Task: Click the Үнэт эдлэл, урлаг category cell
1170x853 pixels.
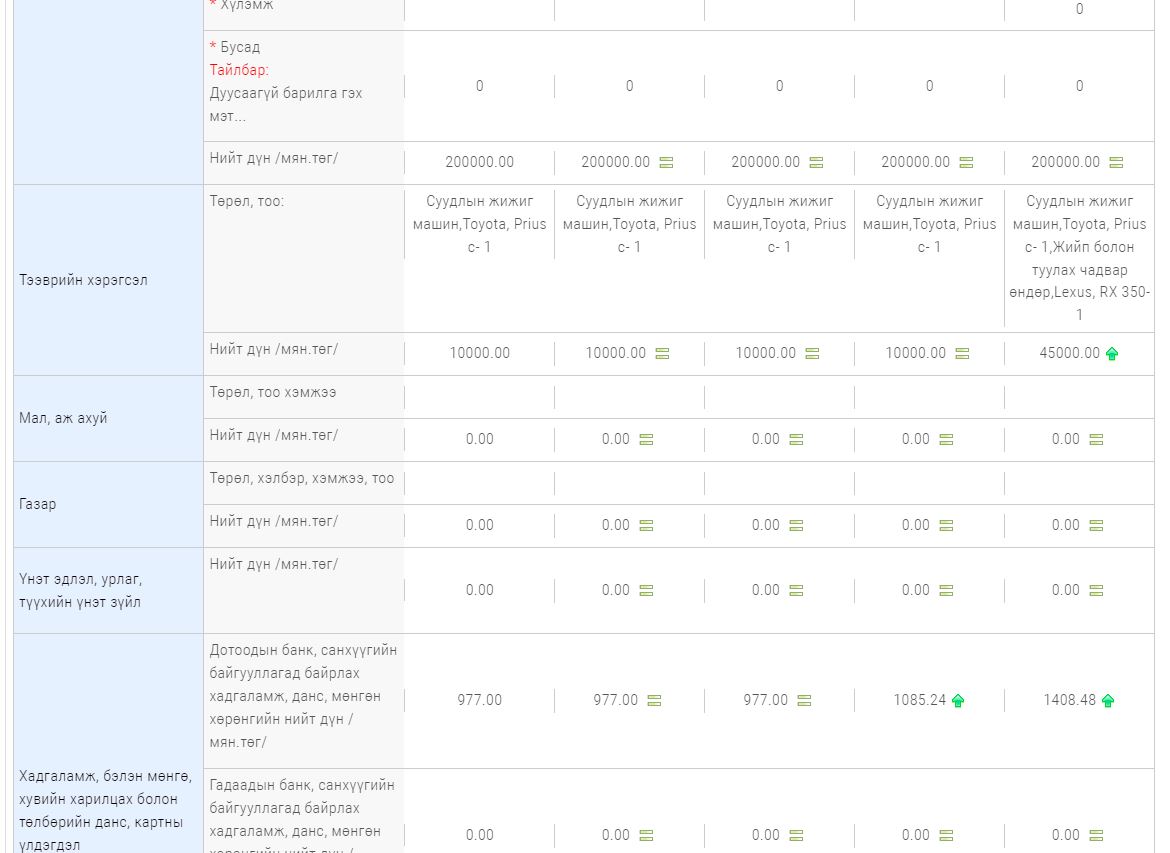Action: pos(80,590)
